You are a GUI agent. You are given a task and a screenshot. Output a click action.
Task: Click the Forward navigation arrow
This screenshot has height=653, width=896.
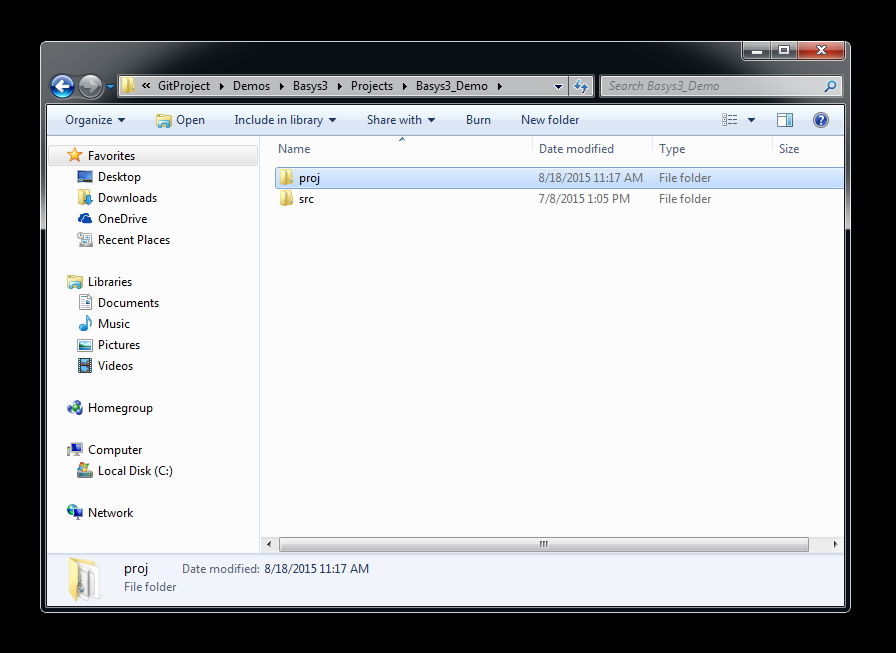tap(90, 86)
